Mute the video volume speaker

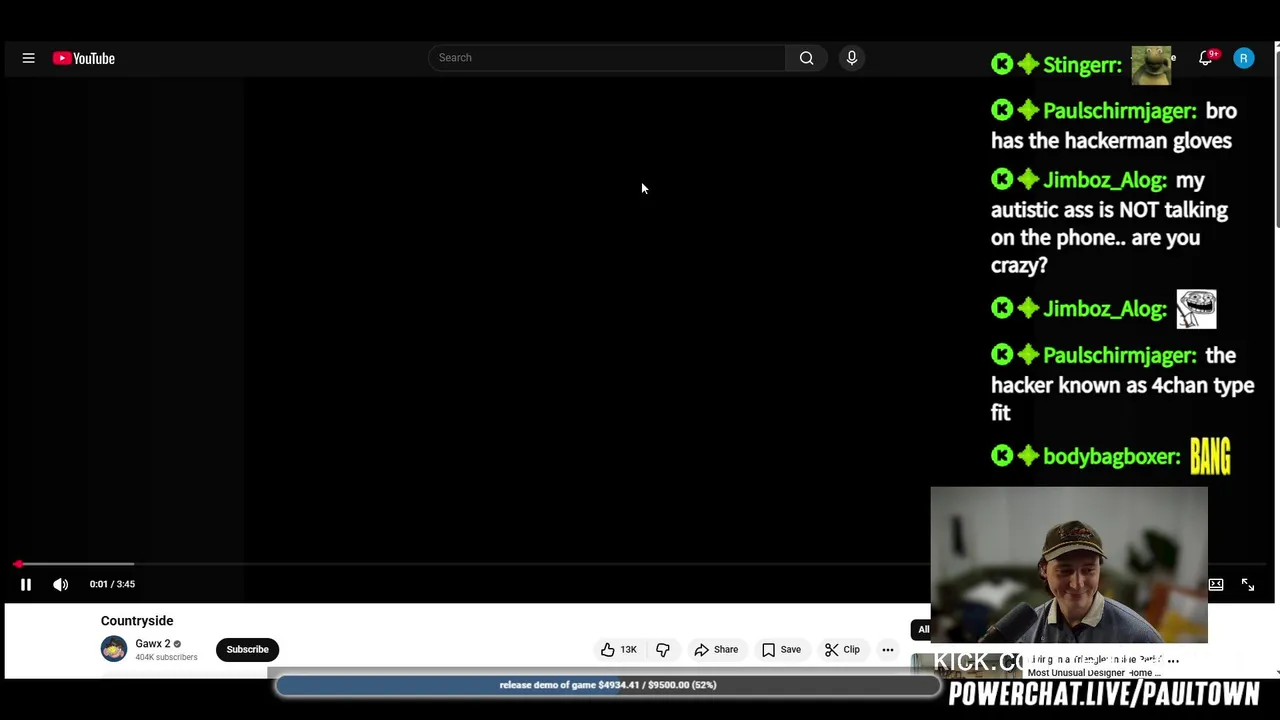(61, 584)
